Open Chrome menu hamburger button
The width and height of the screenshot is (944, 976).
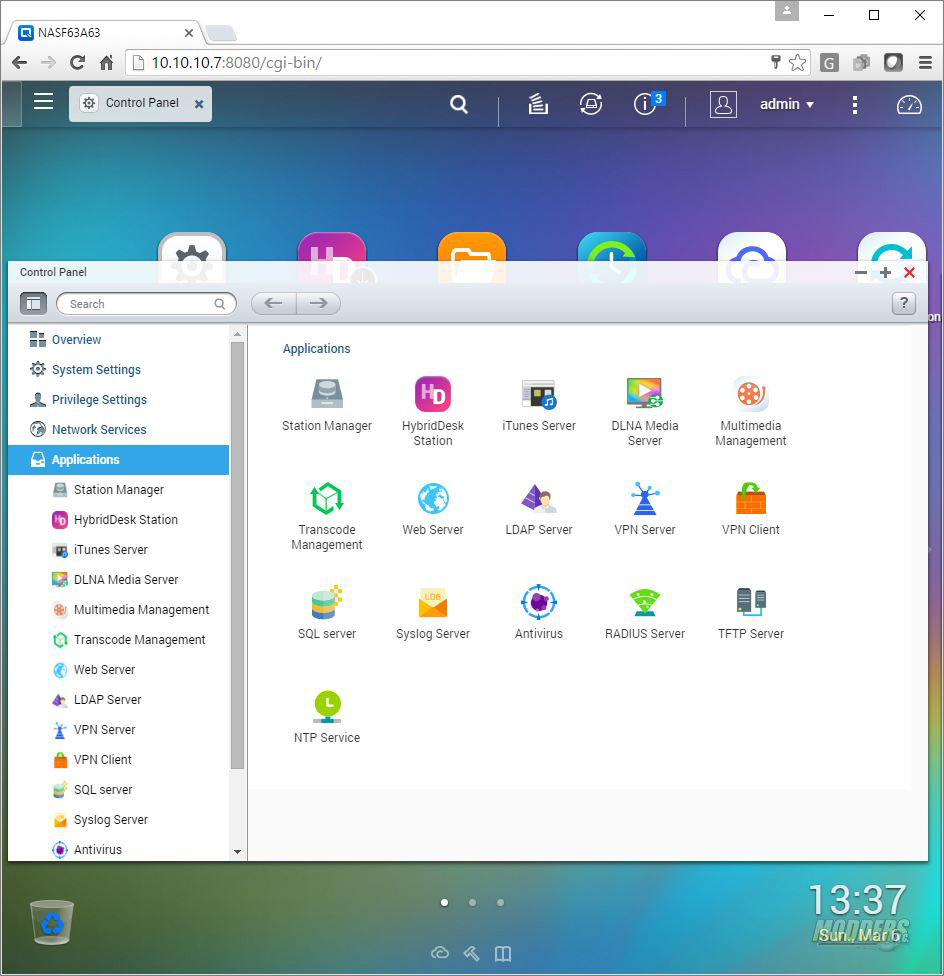point(925,62)
